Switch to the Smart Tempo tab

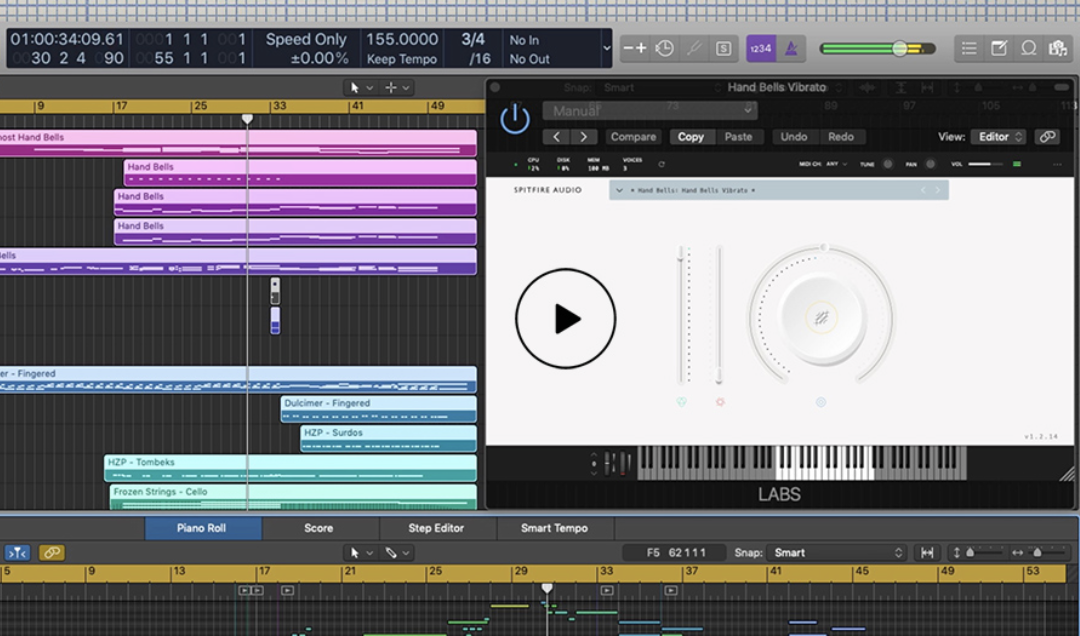click(554, 528)
